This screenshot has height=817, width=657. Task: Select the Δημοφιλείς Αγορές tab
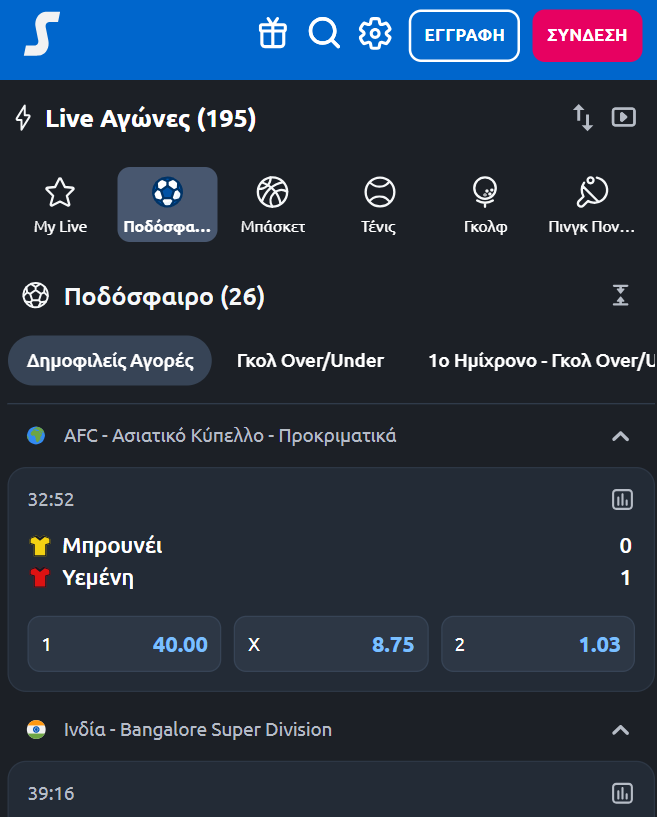(x=110, y=360)
